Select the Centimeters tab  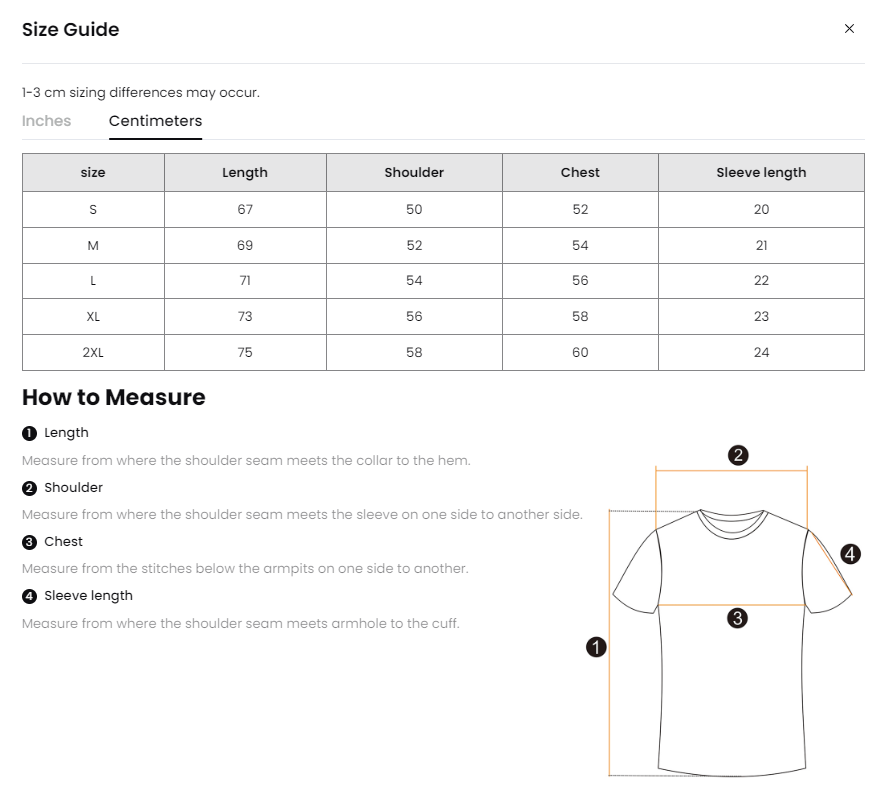pyautogui.click(x=155, y=121)
